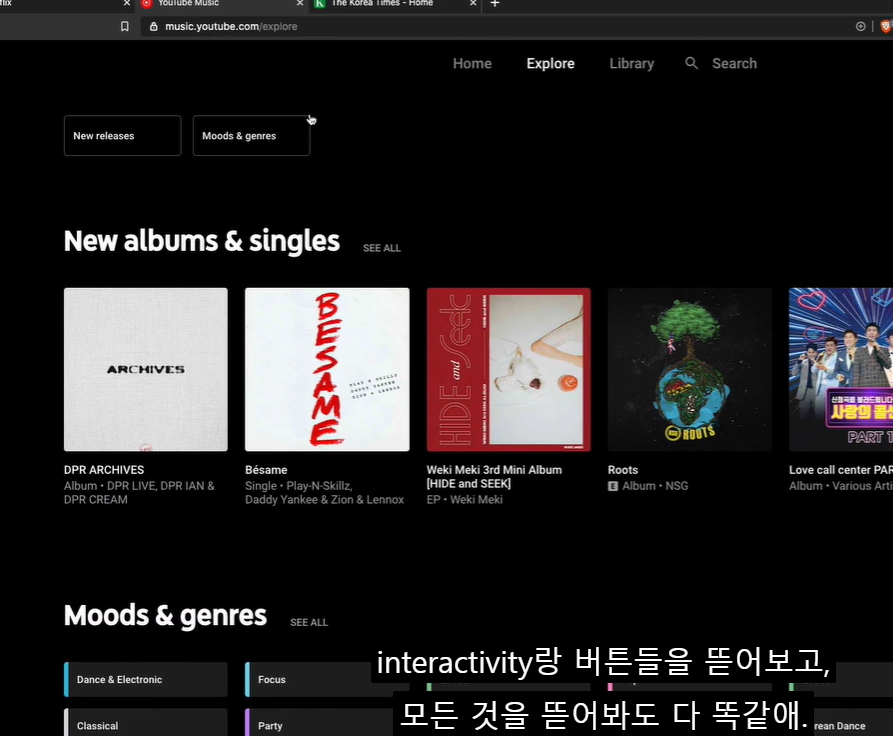Click the address bar URL field
Image resolution: width=893 pixels, height=736 pixels.
tap(501, 26)
